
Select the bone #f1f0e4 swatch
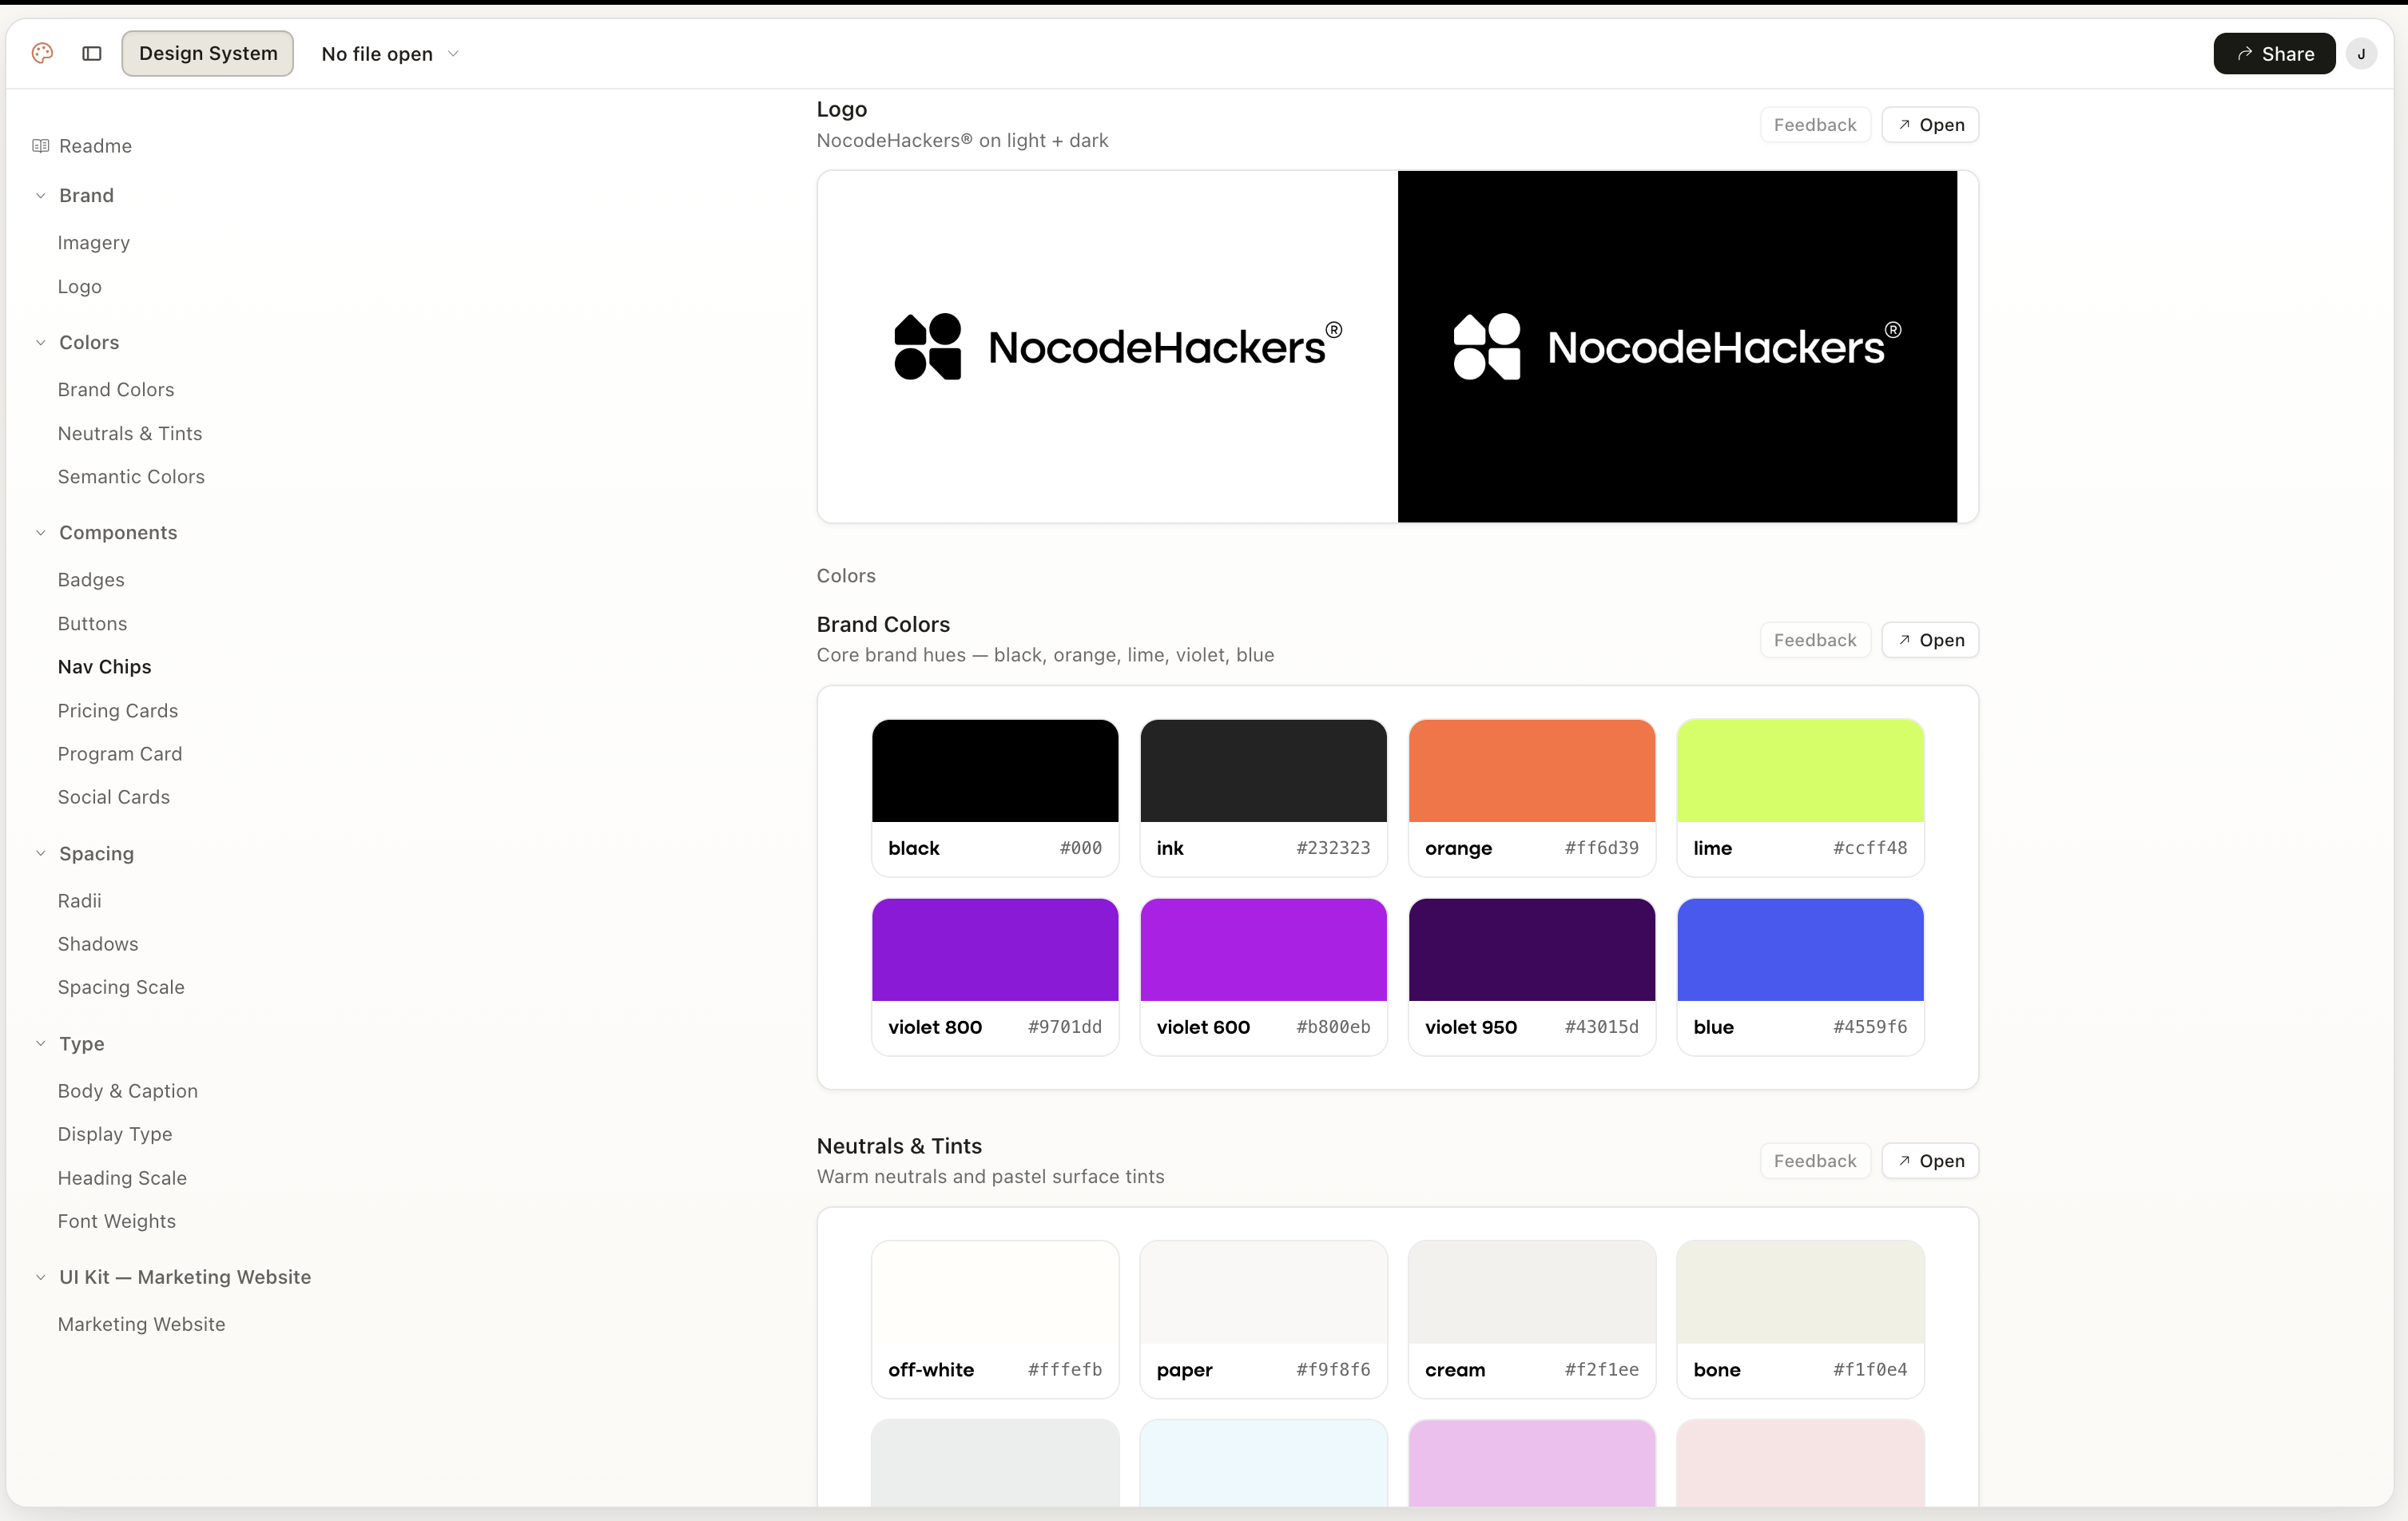pyautogui.click(x=1800, y=1319)
